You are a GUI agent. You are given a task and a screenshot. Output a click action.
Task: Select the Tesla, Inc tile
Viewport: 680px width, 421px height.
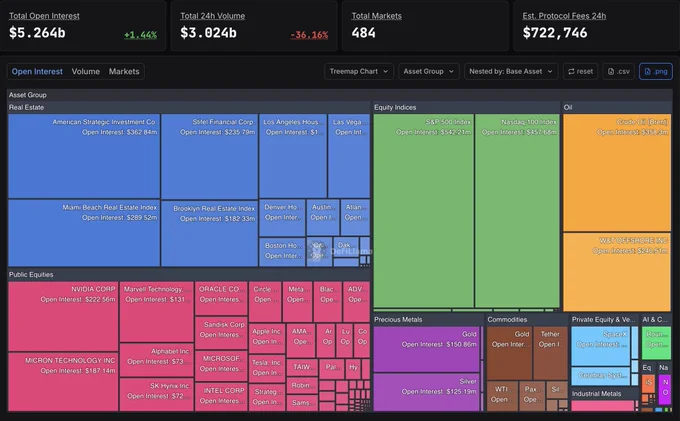(267, 369)
